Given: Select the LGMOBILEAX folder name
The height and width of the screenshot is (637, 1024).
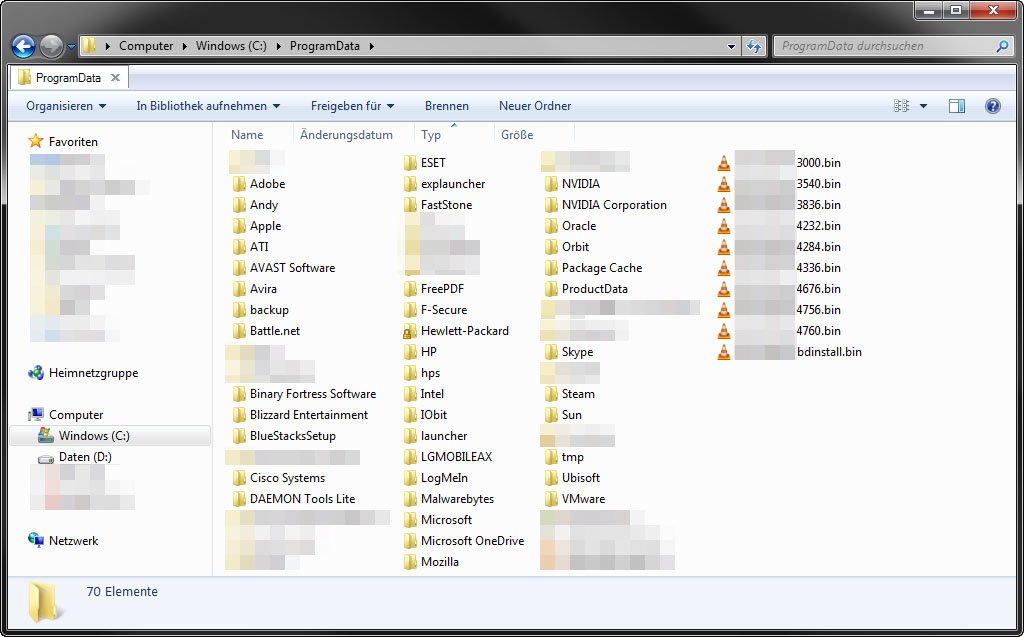Looking at the screenshot, I should 456,457.
